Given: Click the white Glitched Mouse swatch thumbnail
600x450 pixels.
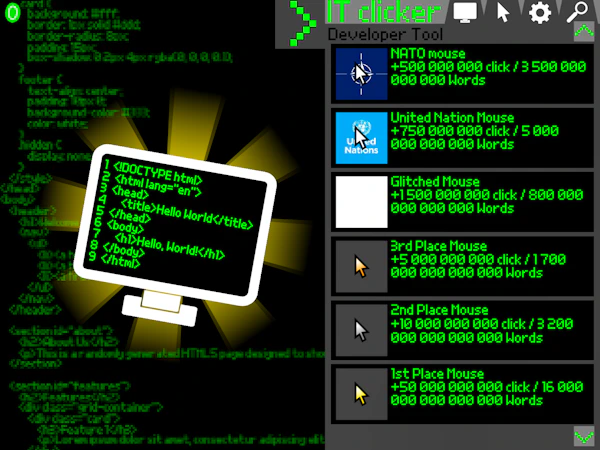Looking at the screenshot, I should [x=361, y=202].
